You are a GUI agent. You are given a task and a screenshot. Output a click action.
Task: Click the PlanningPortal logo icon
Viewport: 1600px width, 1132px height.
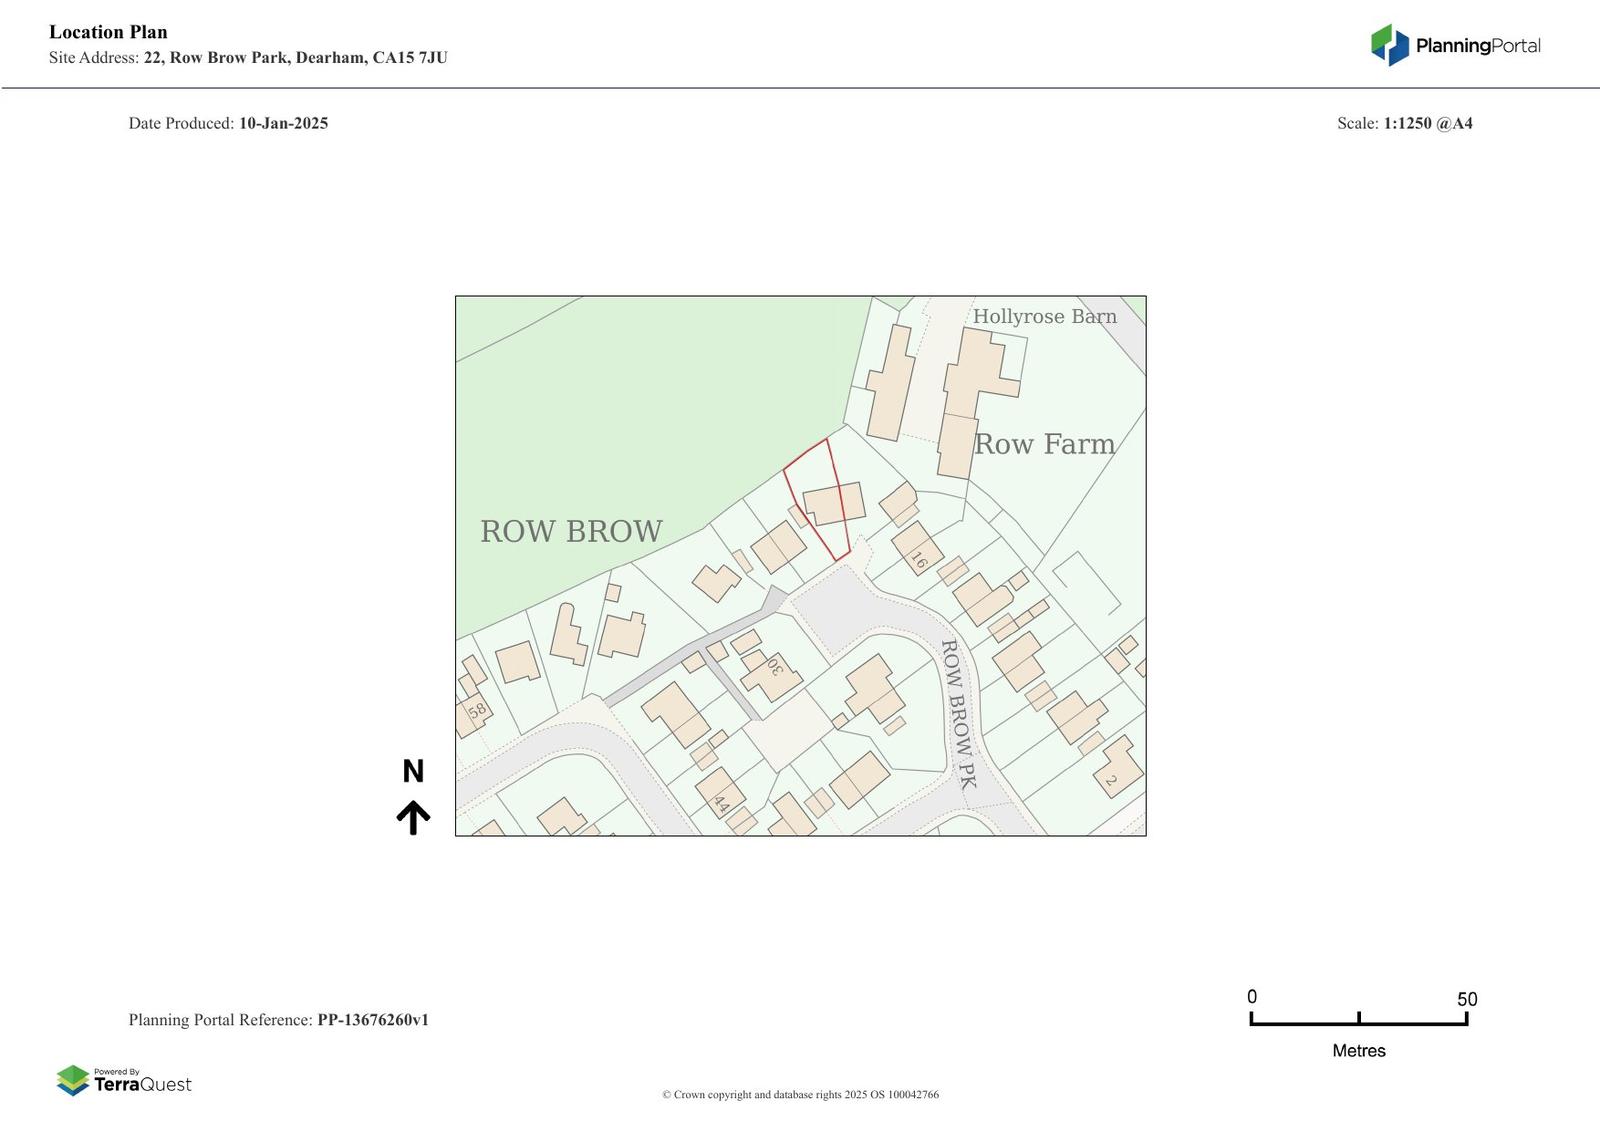tap(1389, 45)
